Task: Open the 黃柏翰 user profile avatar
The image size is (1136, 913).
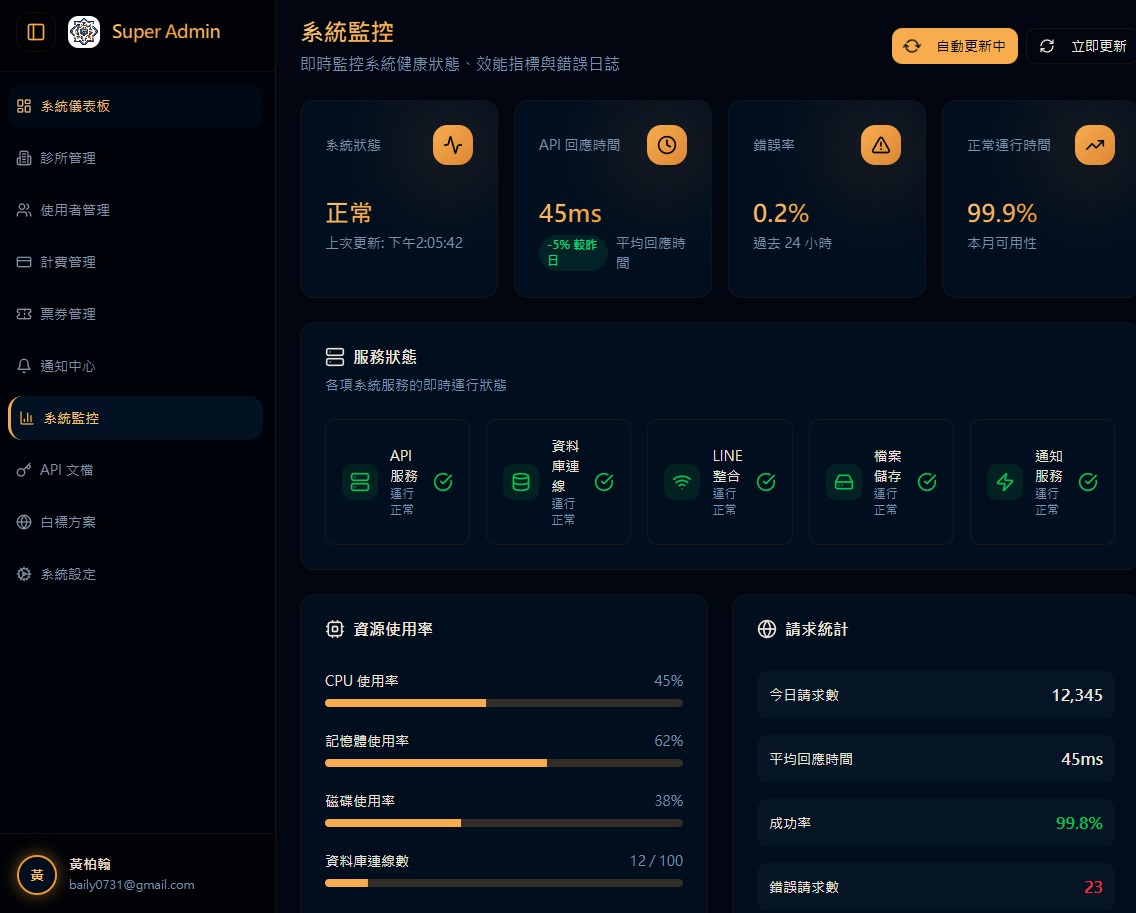Action: (x=37, y=875)
